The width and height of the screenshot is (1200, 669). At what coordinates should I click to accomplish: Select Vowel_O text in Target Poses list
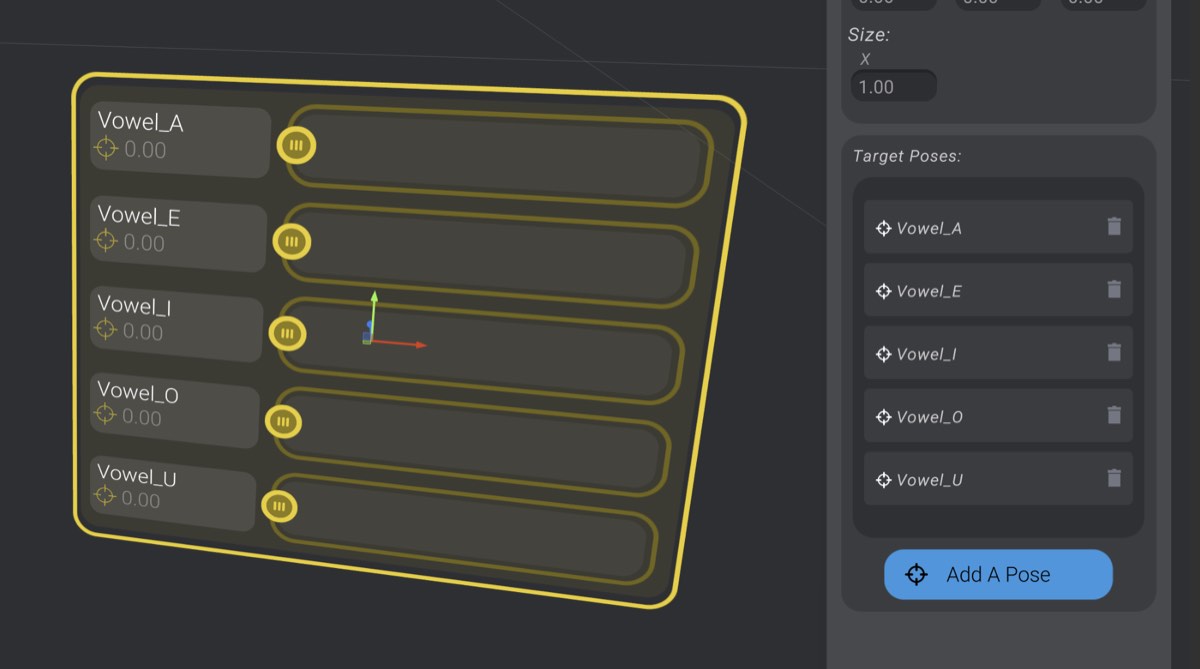pyautogui.click(x=930, y=417)
